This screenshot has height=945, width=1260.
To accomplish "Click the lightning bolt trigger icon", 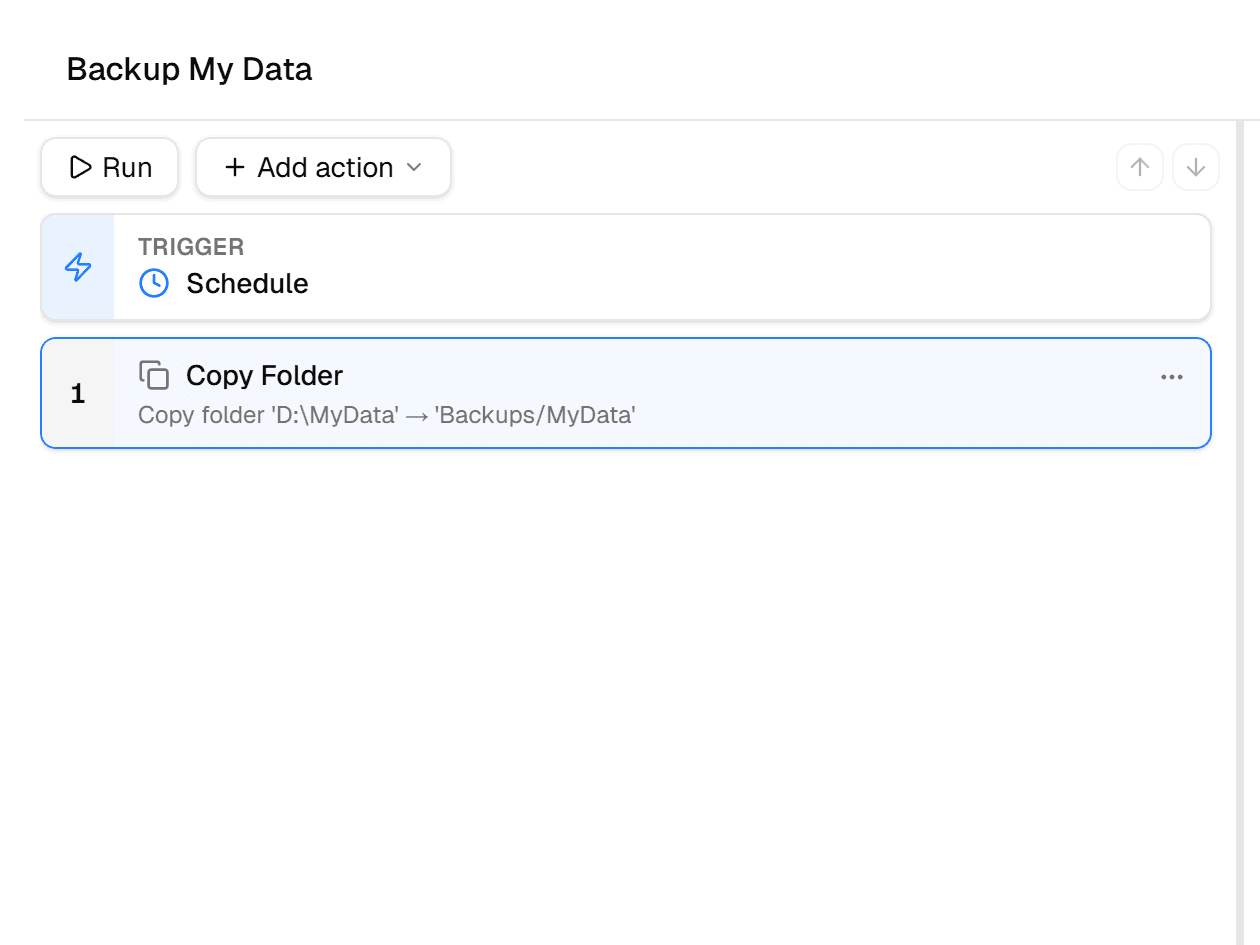I will [78, 267].
